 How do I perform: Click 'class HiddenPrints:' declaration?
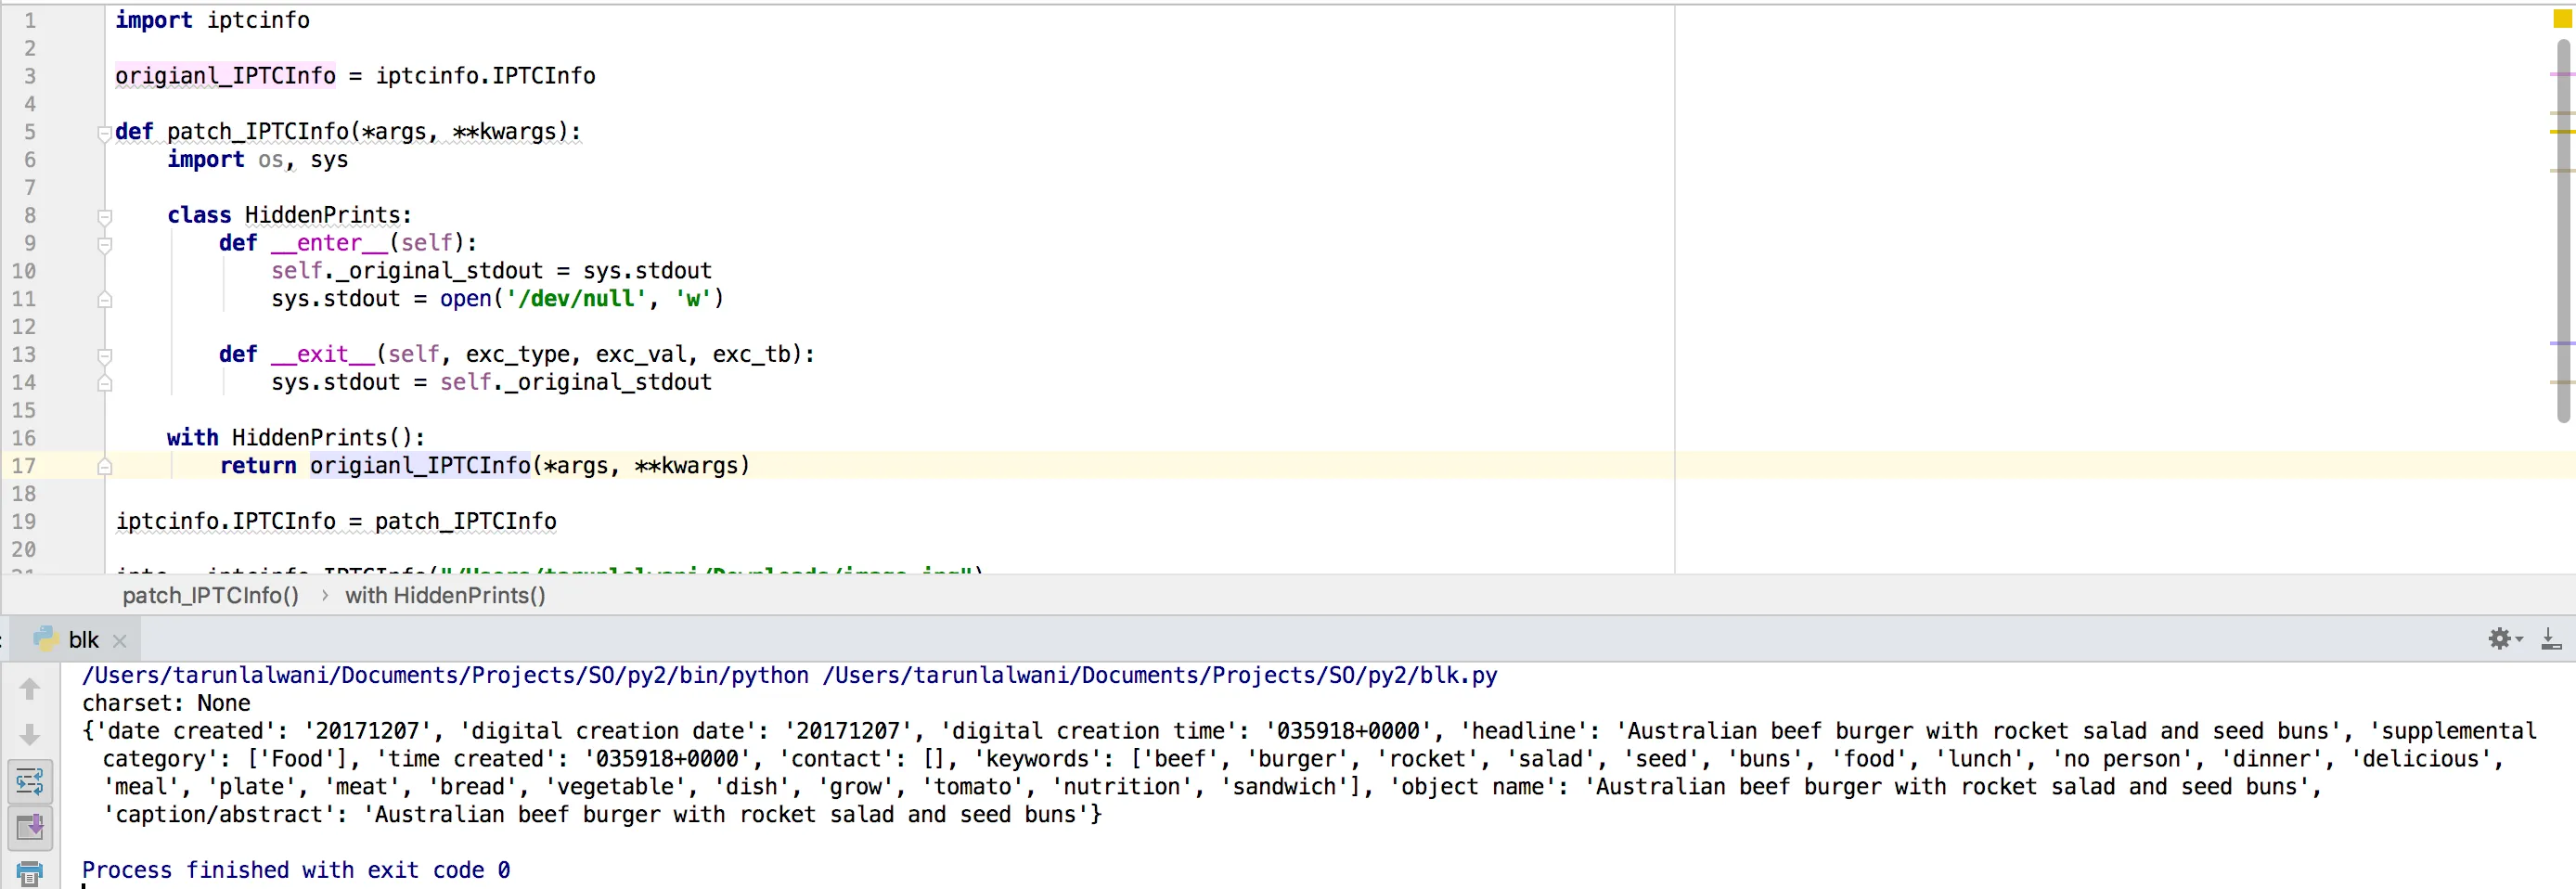[289, 215]
